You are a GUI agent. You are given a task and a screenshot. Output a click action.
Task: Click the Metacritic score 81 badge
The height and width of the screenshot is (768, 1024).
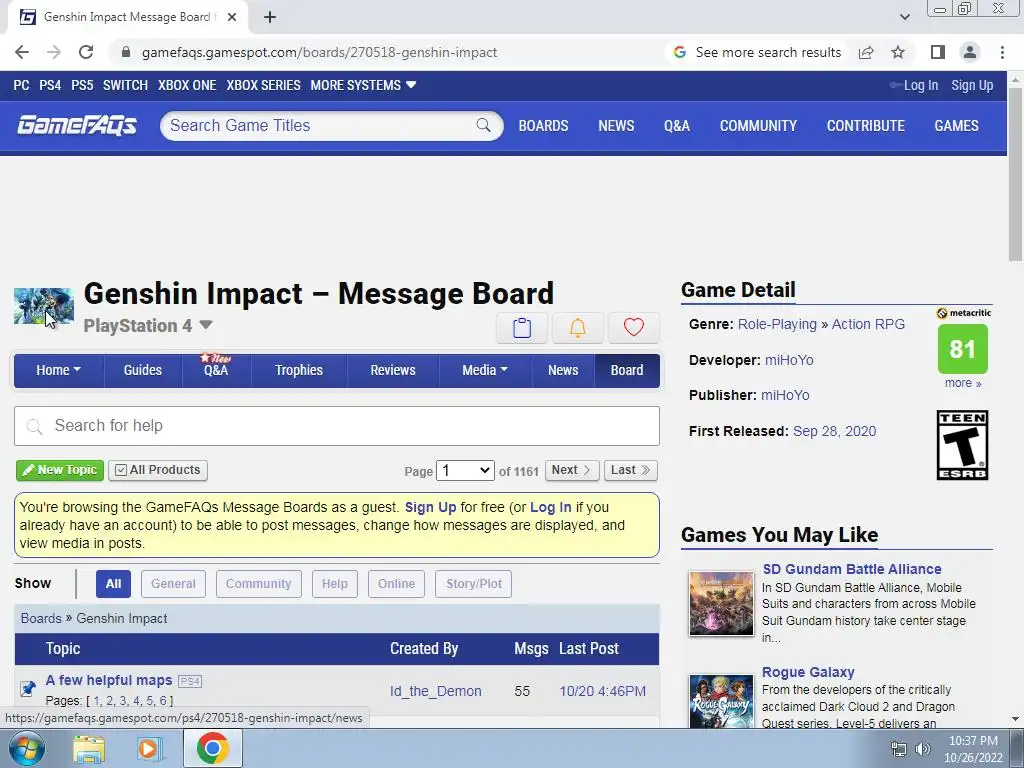[x=963, y=349]
